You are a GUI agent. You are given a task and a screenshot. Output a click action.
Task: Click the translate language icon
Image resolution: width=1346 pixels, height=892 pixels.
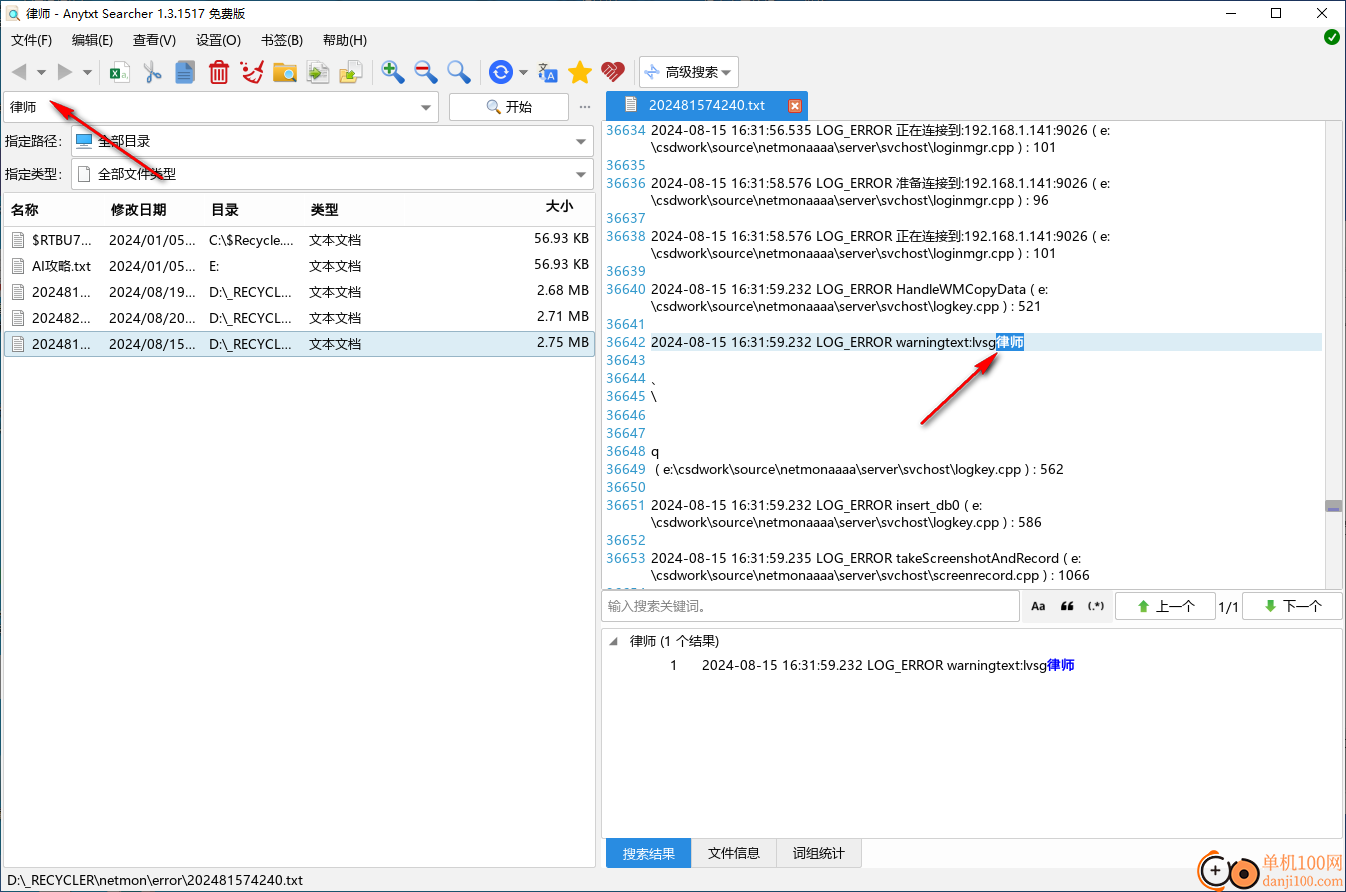[548, 72]
